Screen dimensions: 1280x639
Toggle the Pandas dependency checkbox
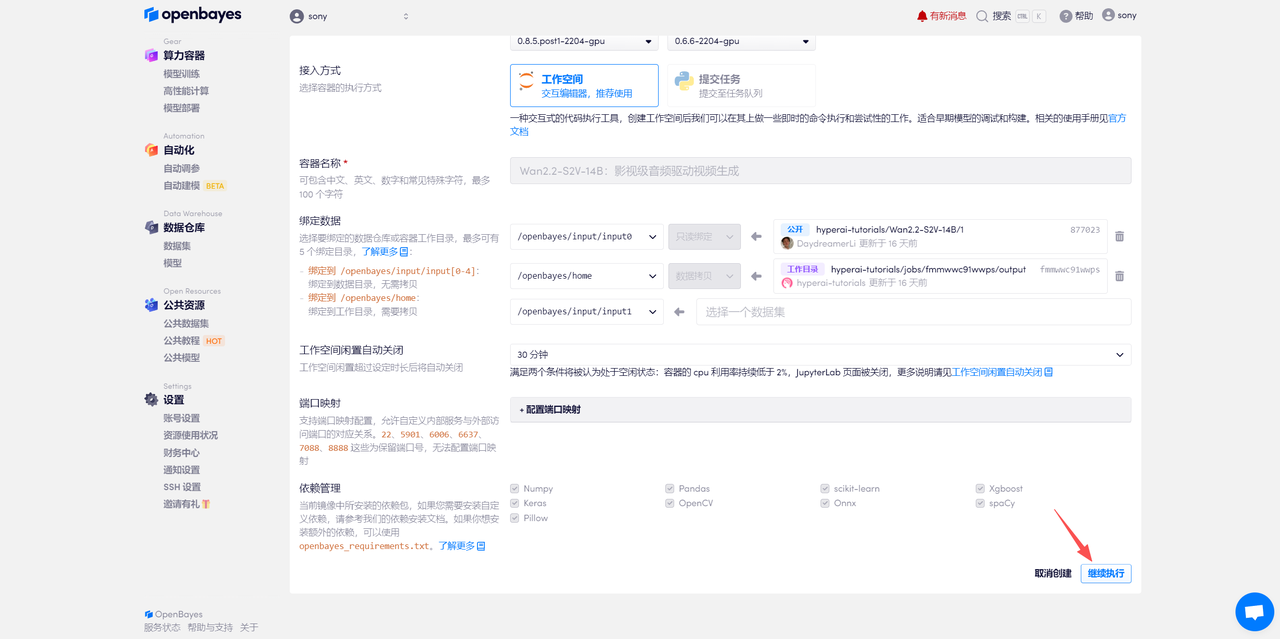click(670, 489)
